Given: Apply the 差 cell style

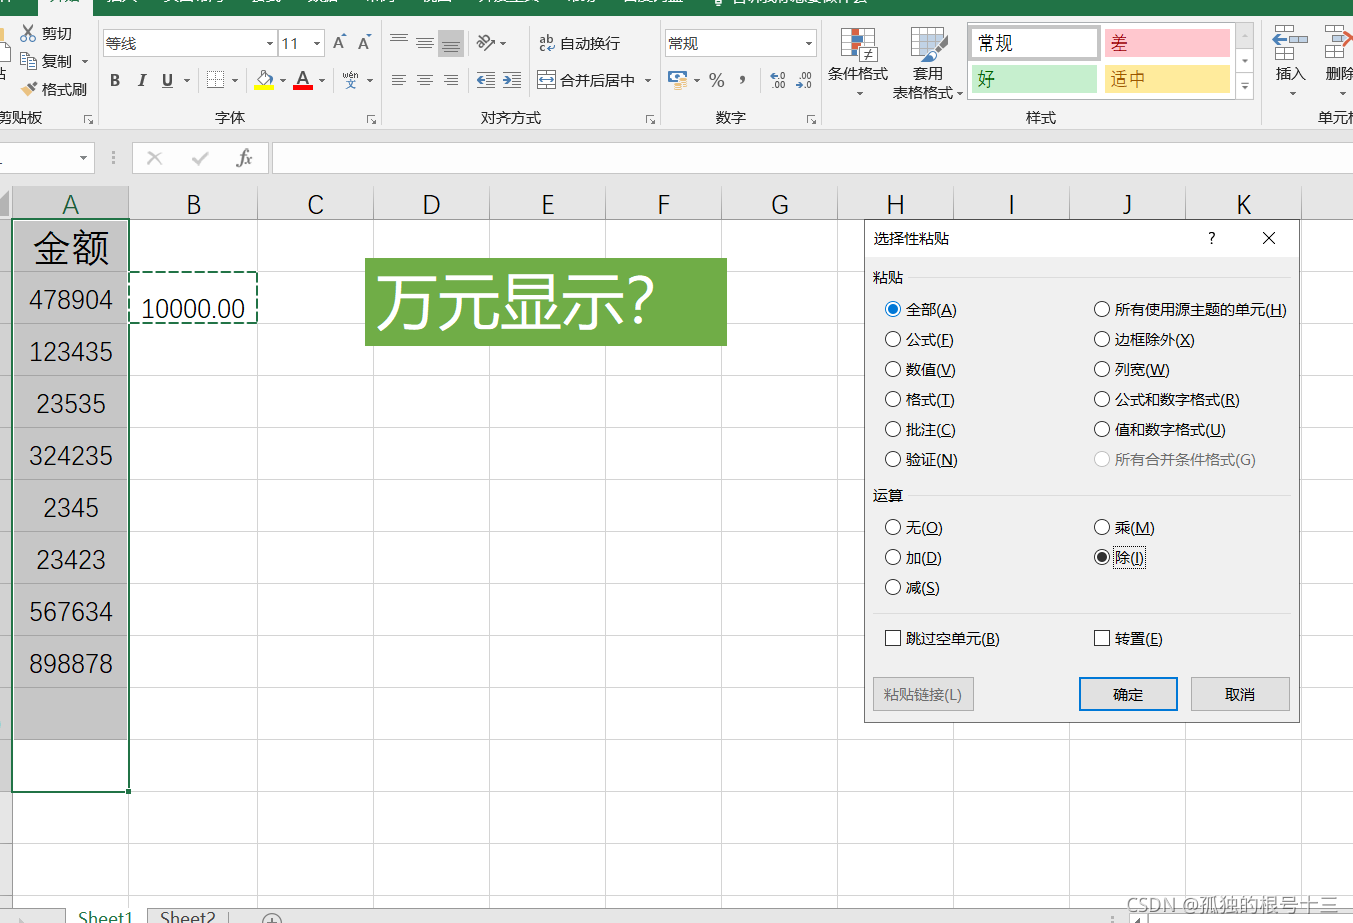Looking at the screenshot, I should (1167, 43).
